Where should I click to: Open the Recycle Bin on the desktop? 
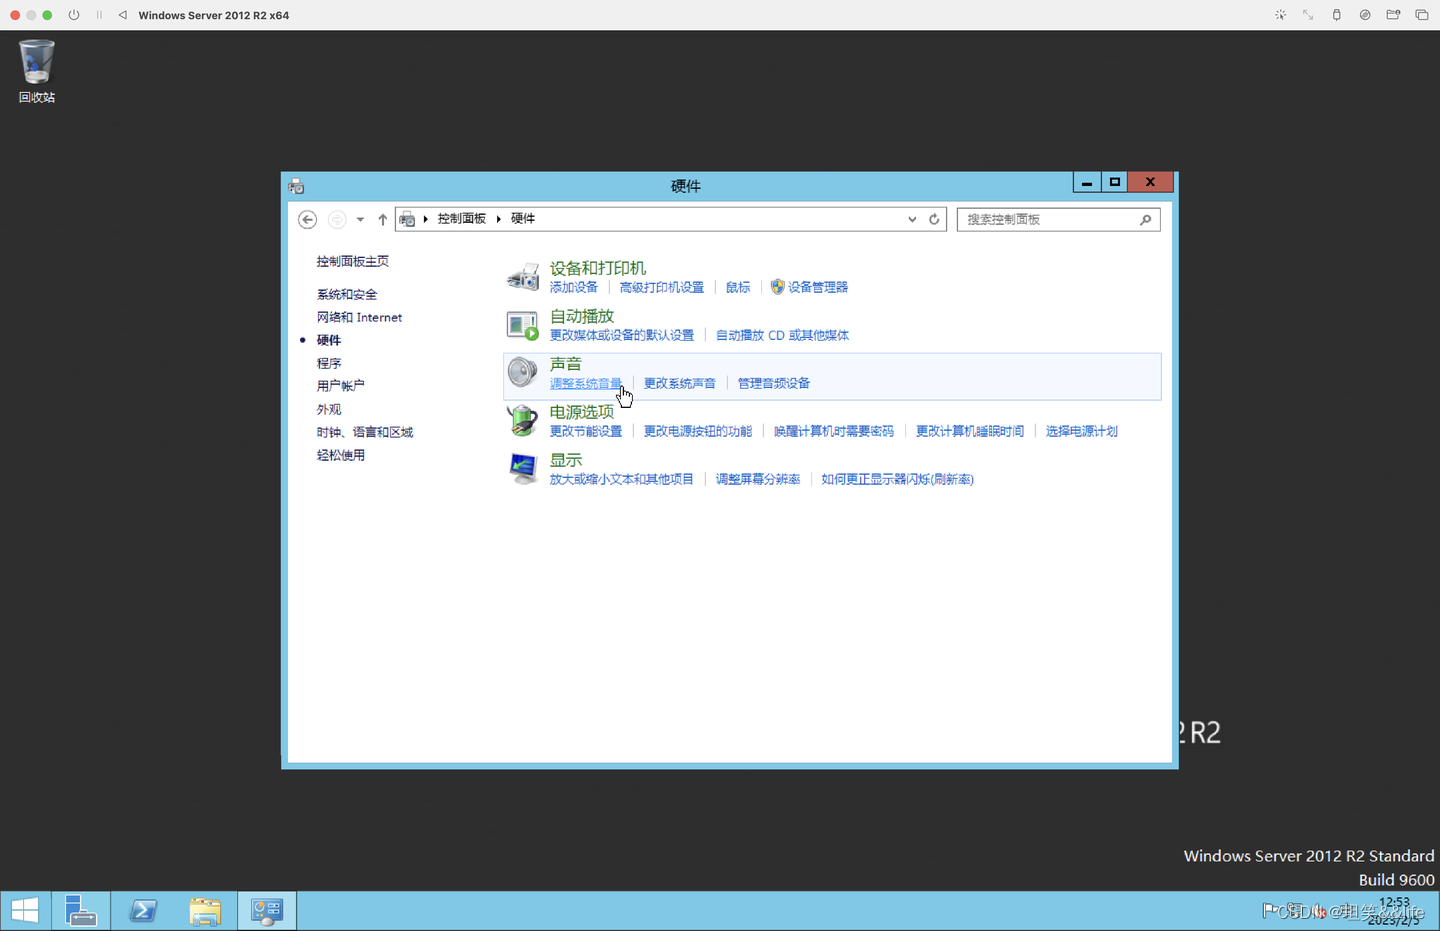coord(36,71)
